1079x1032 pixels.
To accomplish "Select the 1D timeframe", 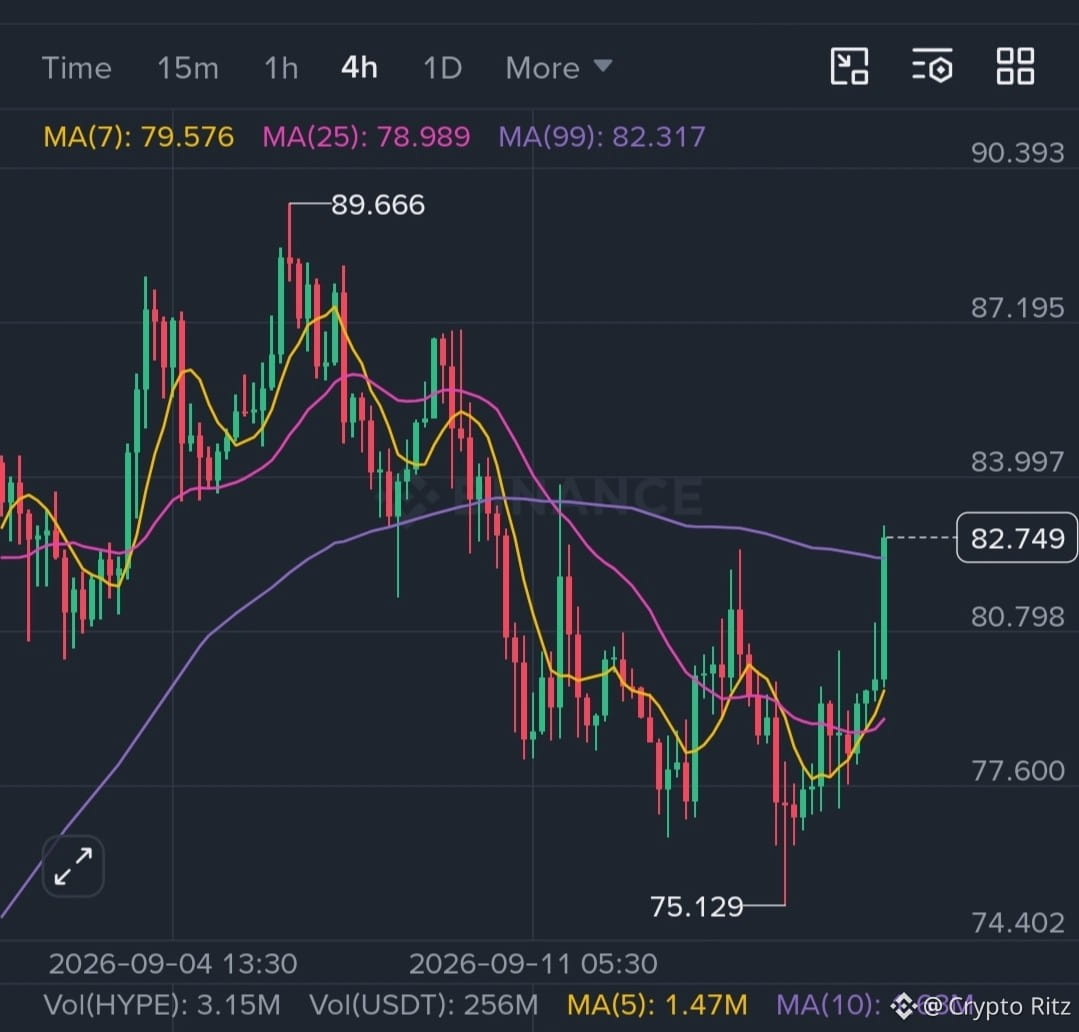I will (x=442, y=68).
